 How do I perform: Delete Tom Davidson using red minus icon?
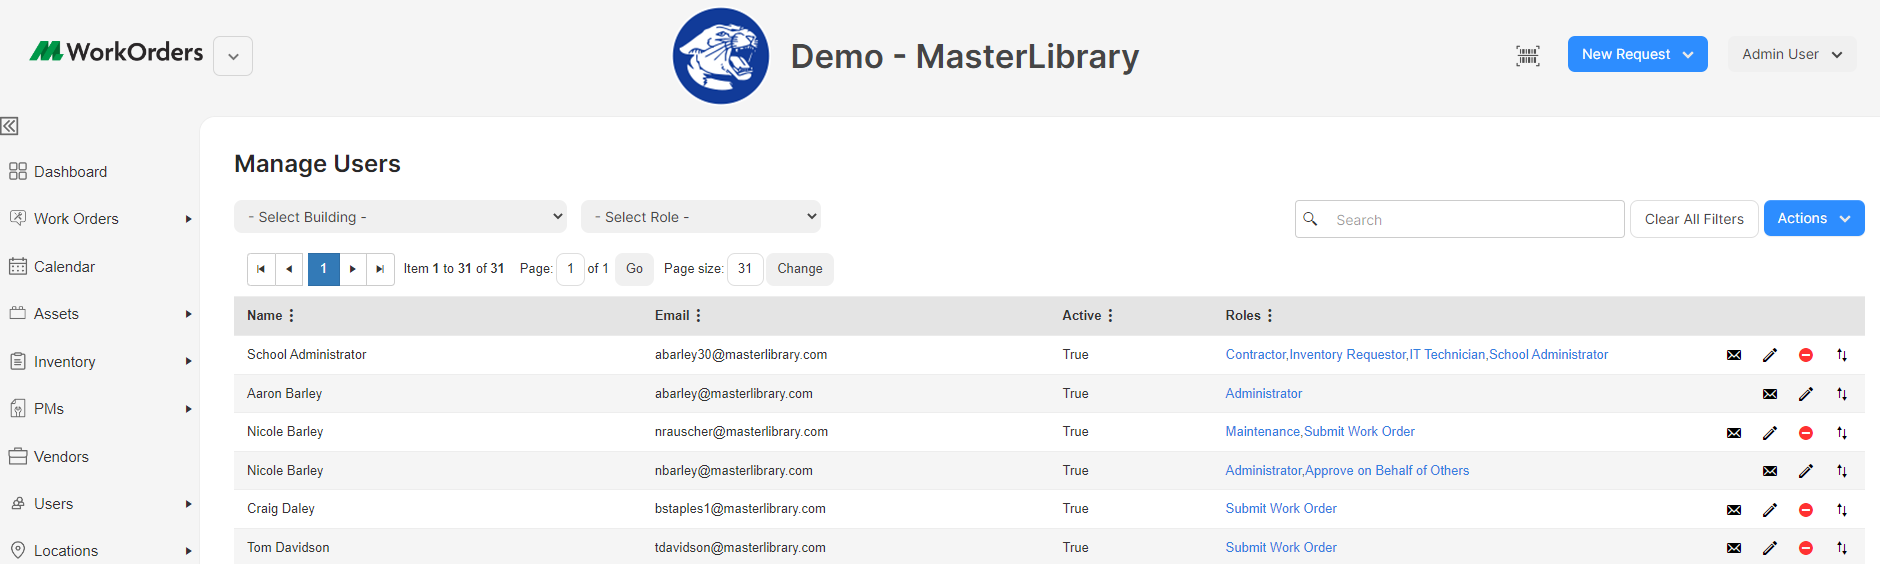(1806, 548)
